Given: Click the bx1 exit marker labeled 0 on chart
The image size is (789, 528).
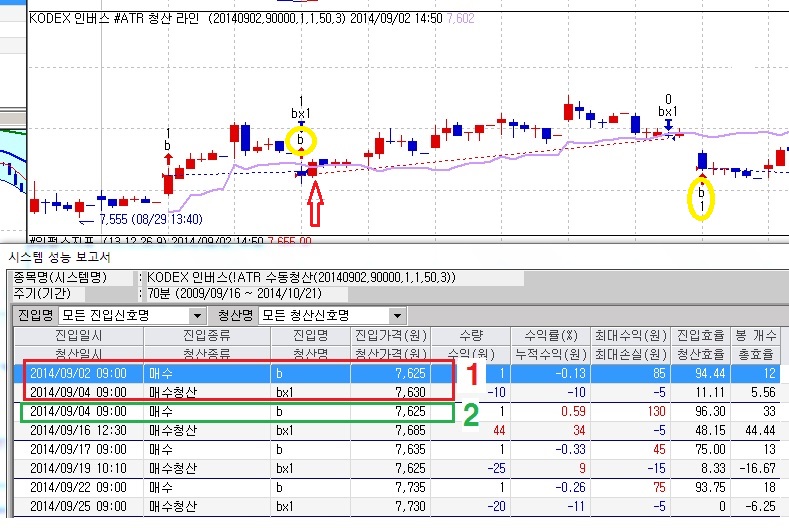Looking at the screenshot, I should pos(668,111).
